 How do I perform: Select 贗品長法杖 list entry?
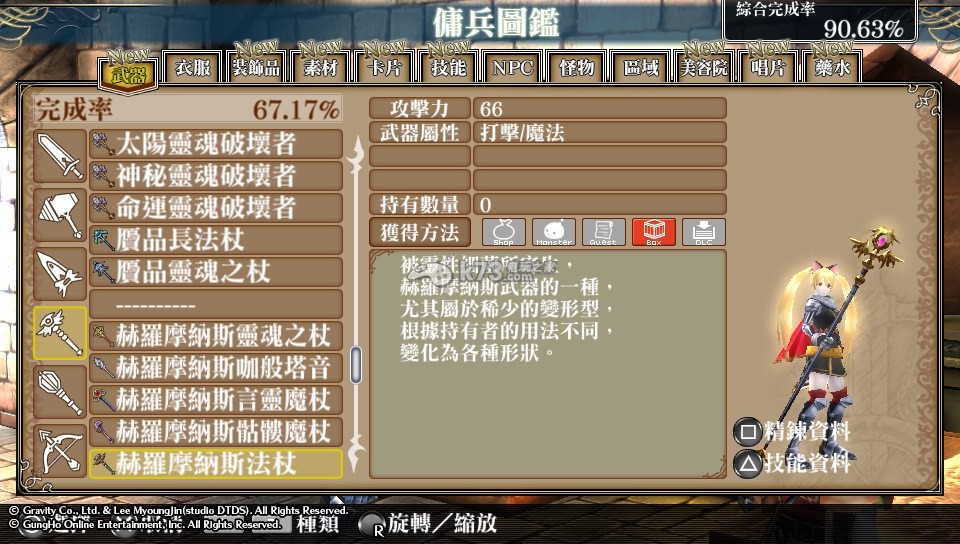pyautogui.click(x=216, y=240)
